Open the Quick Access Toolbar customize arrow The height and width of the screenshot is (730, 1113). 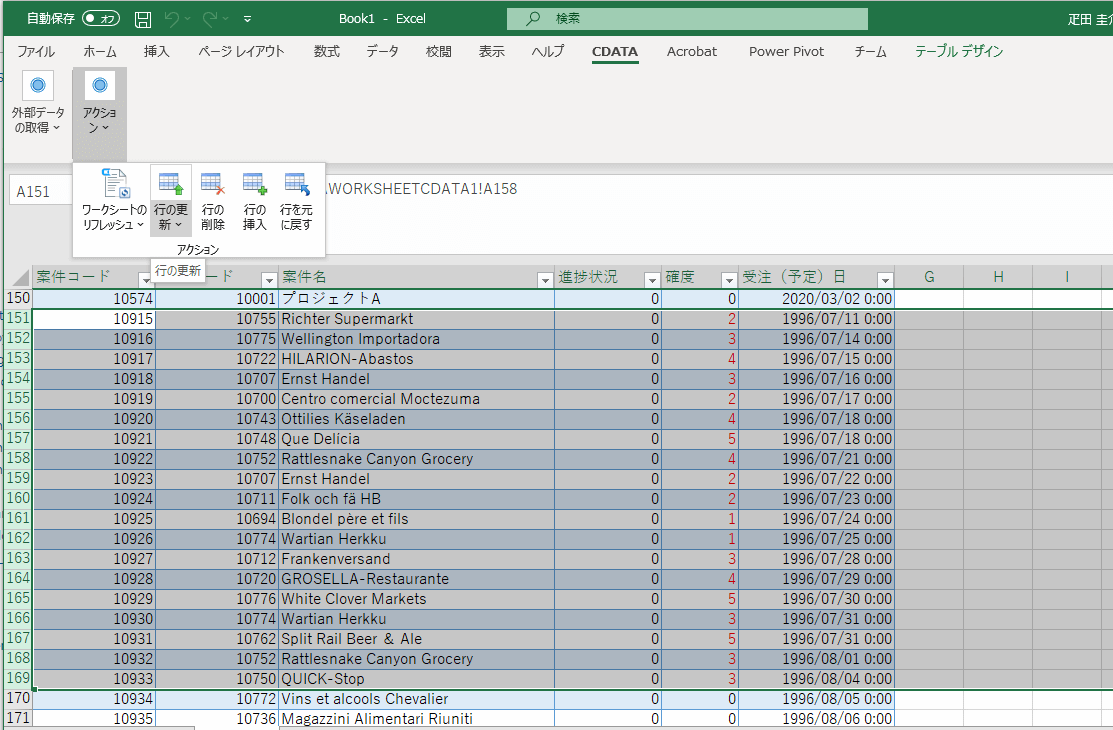[x=248, y=19]
